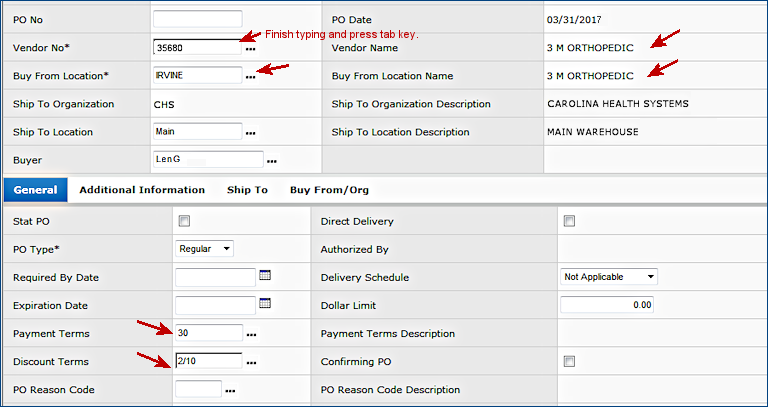
Task: Open calendar picker for Expiration Date
Action: coord(265,304)
